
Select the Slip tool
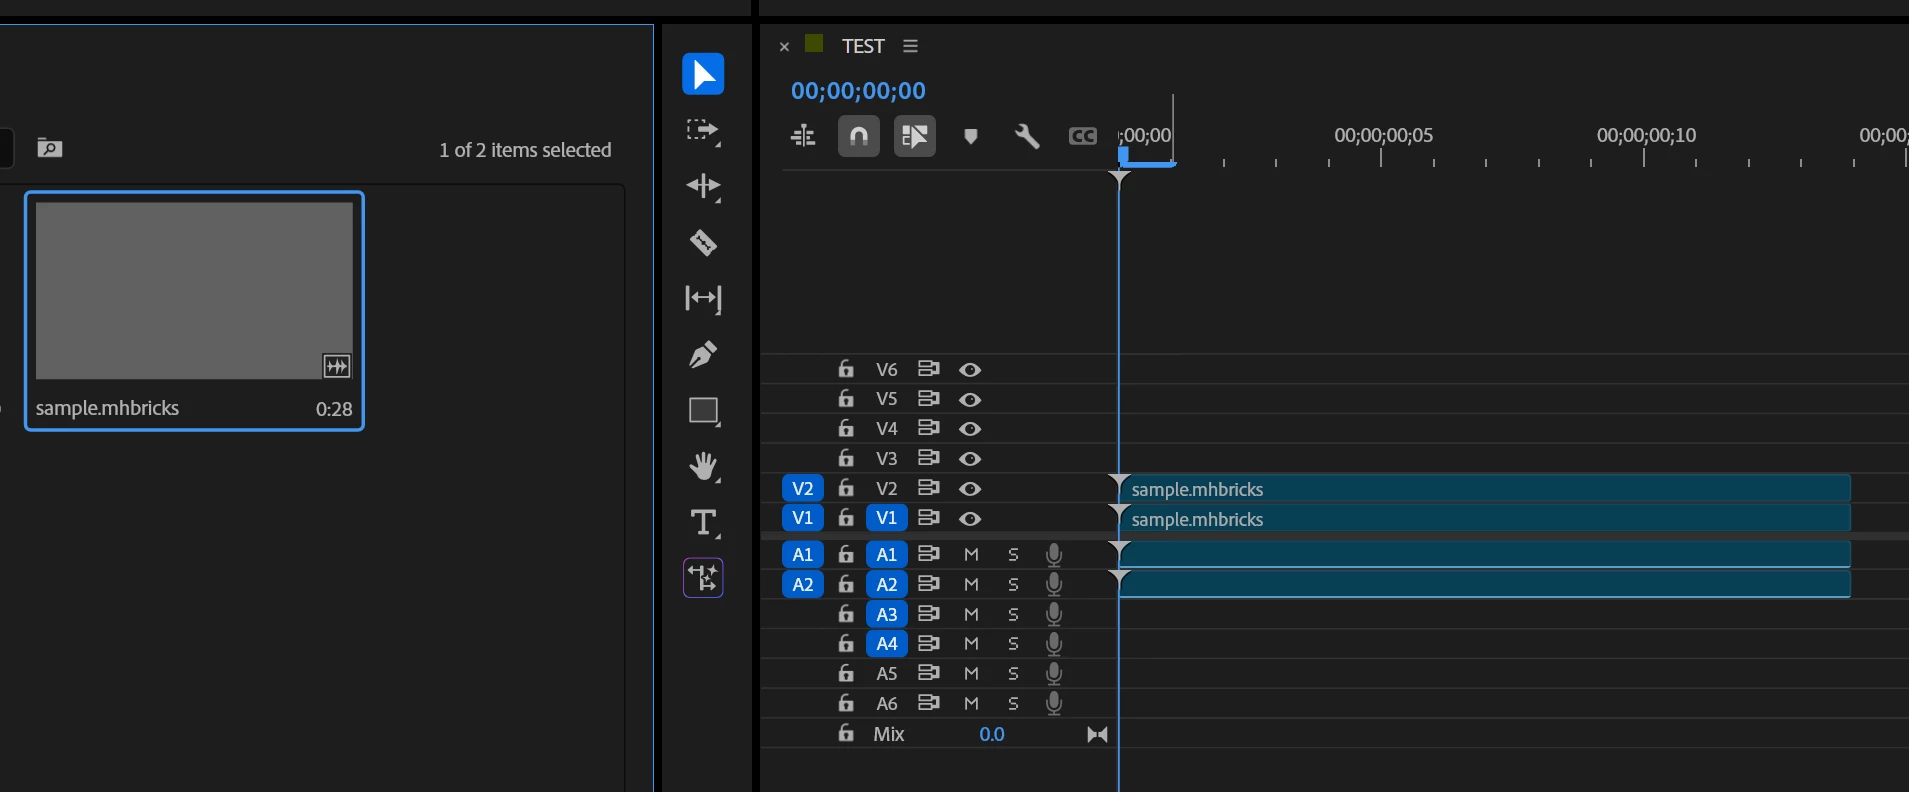tap(703, 298)
